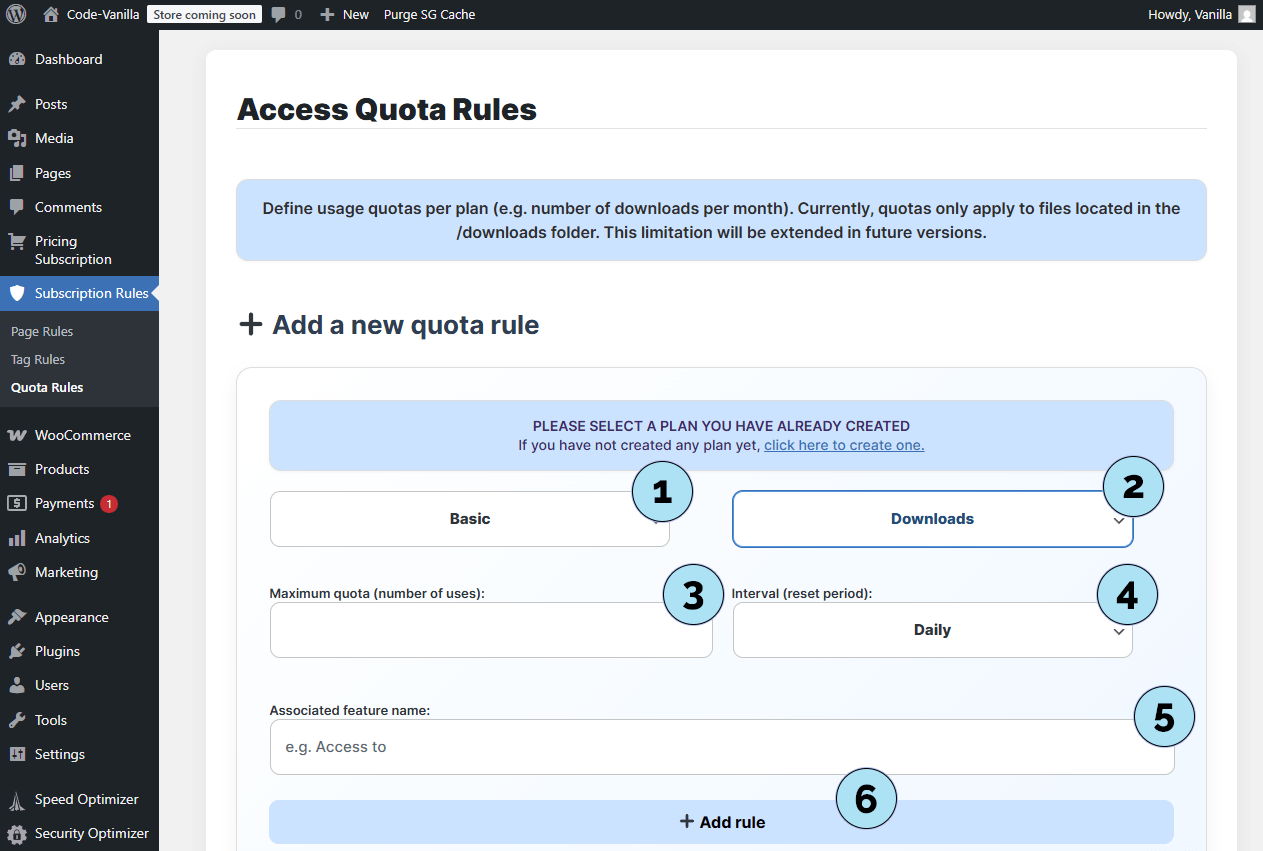
Task: Click the WordPress logo icon
Action: (16, 14)
